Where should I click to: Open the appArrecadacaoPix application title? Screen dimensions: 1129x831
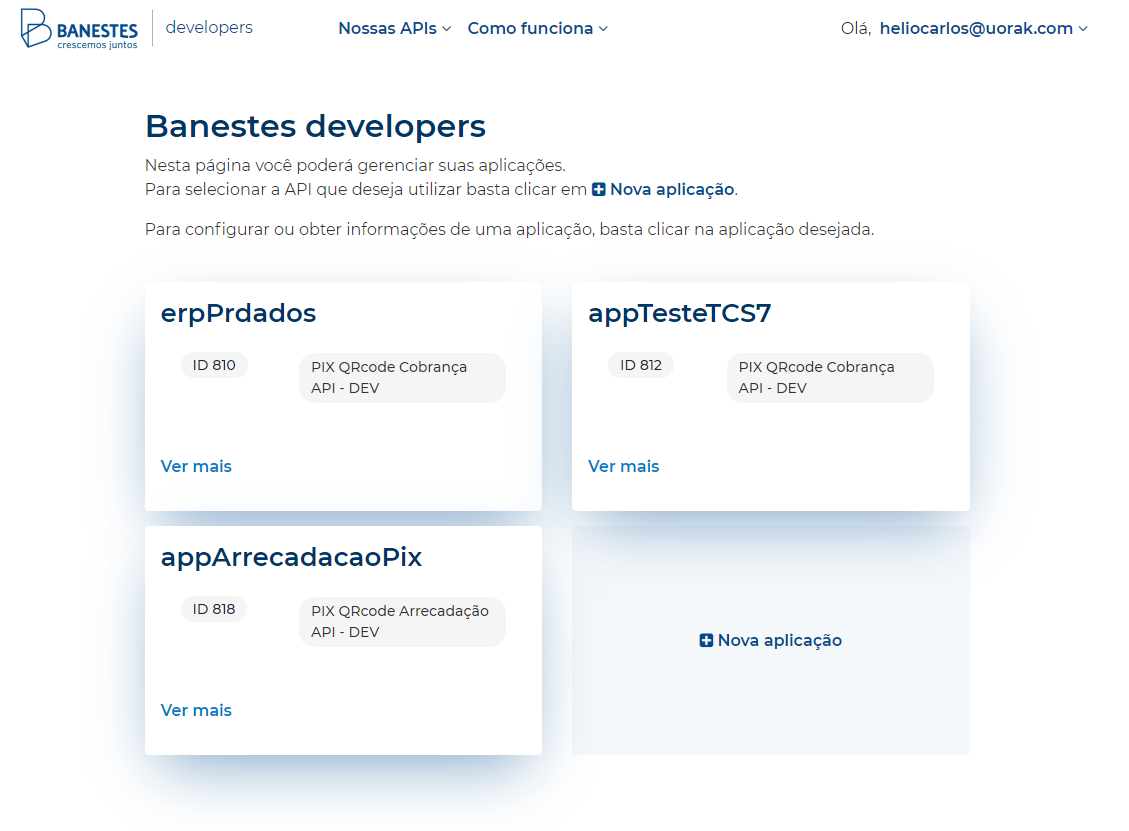[x=291, y=557]
